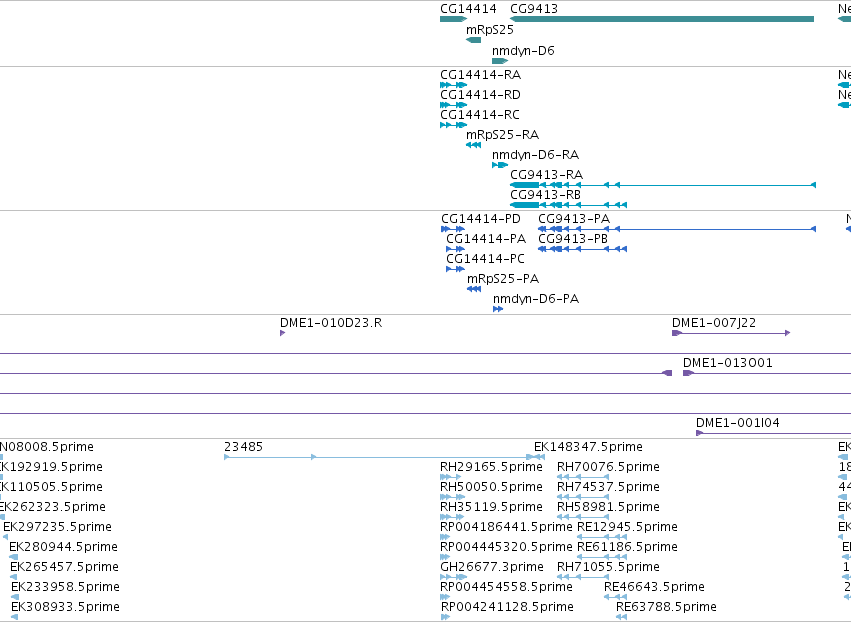The height and width of the screenshot is (622, 851).
Task: Select the CG9413-PB protein label
Action: click(573, 239)
